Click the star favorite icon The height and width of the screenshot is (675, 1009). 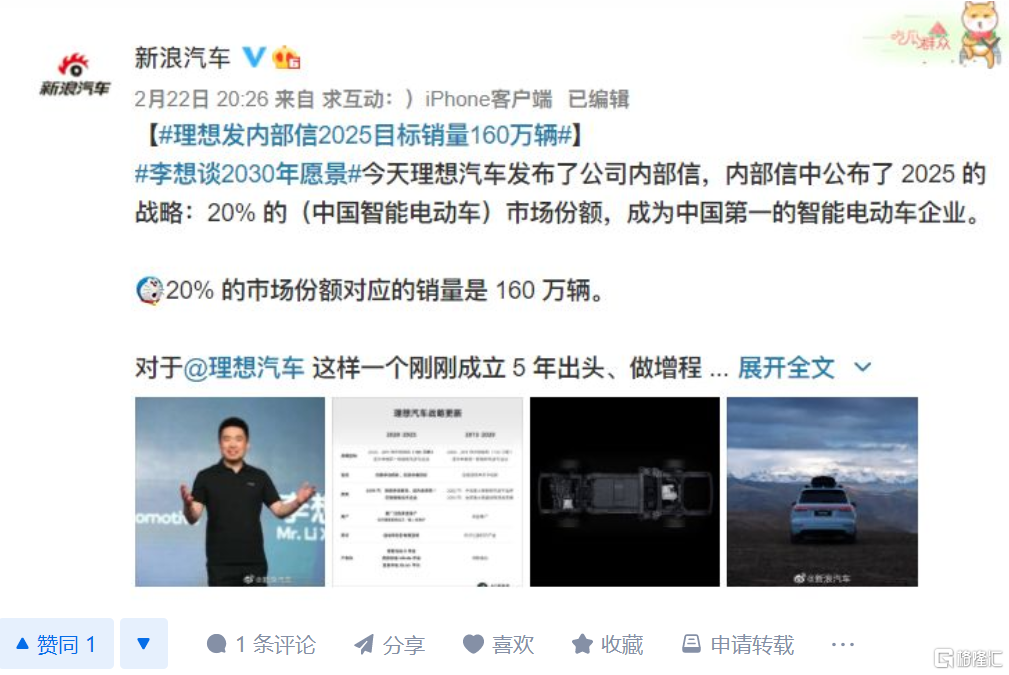tap(582, 643)
